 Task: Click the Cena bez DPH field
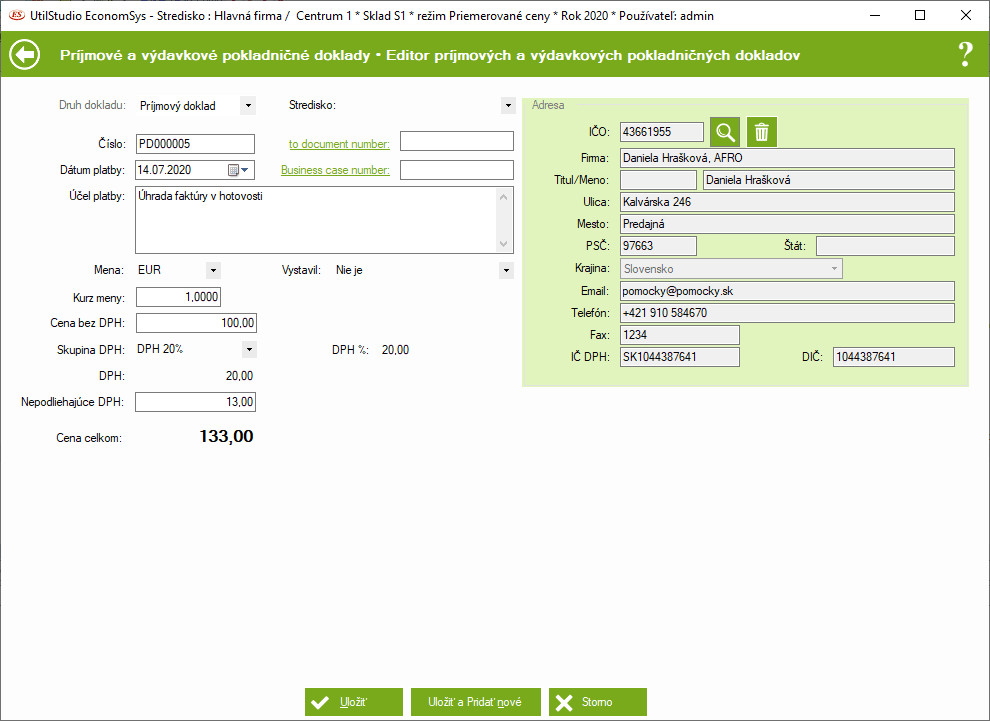coord(196,323)
